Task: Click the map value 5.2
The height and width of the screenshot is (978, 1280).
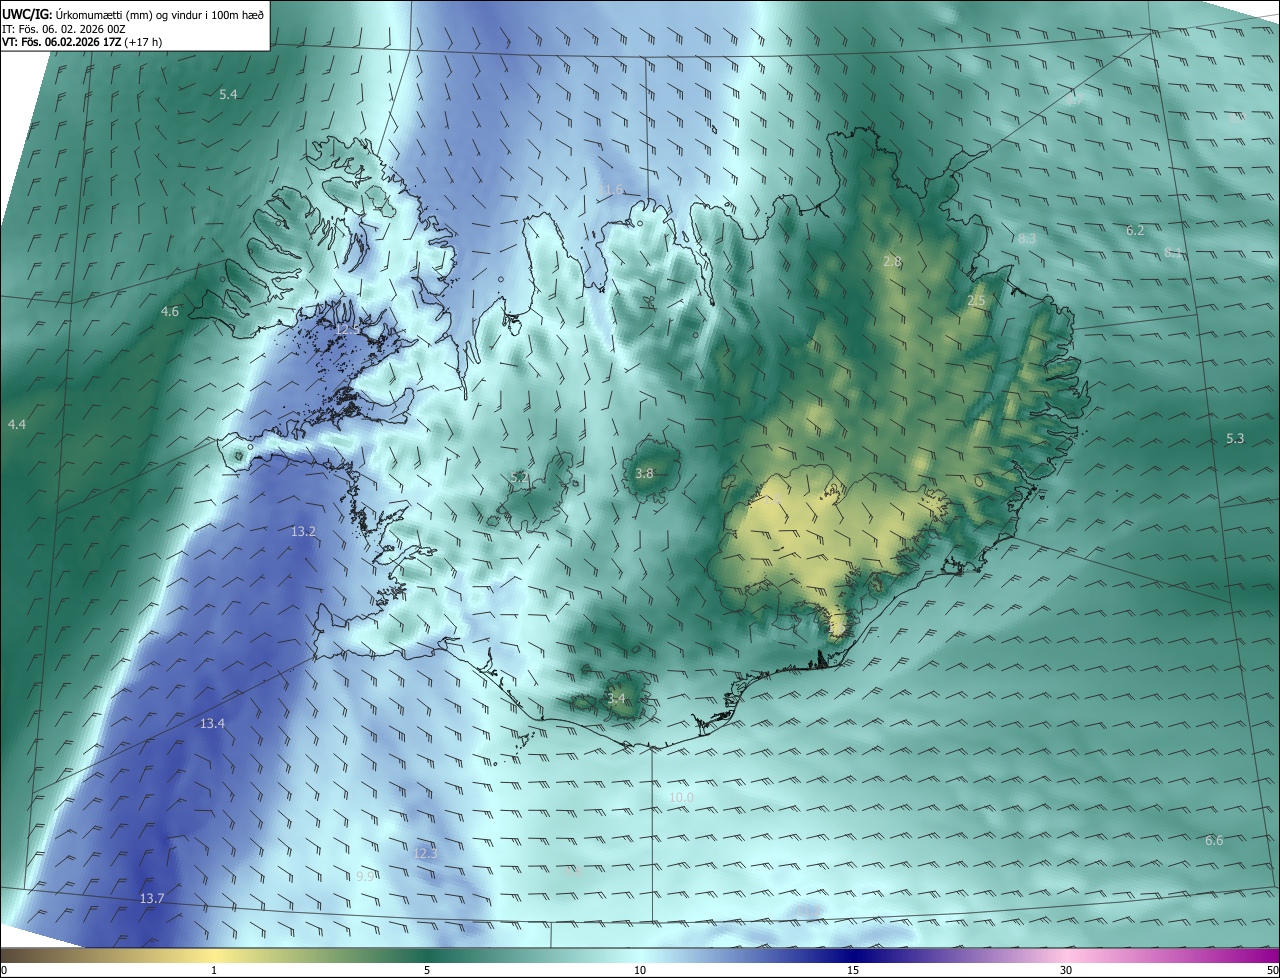Action: coord(519,478)
